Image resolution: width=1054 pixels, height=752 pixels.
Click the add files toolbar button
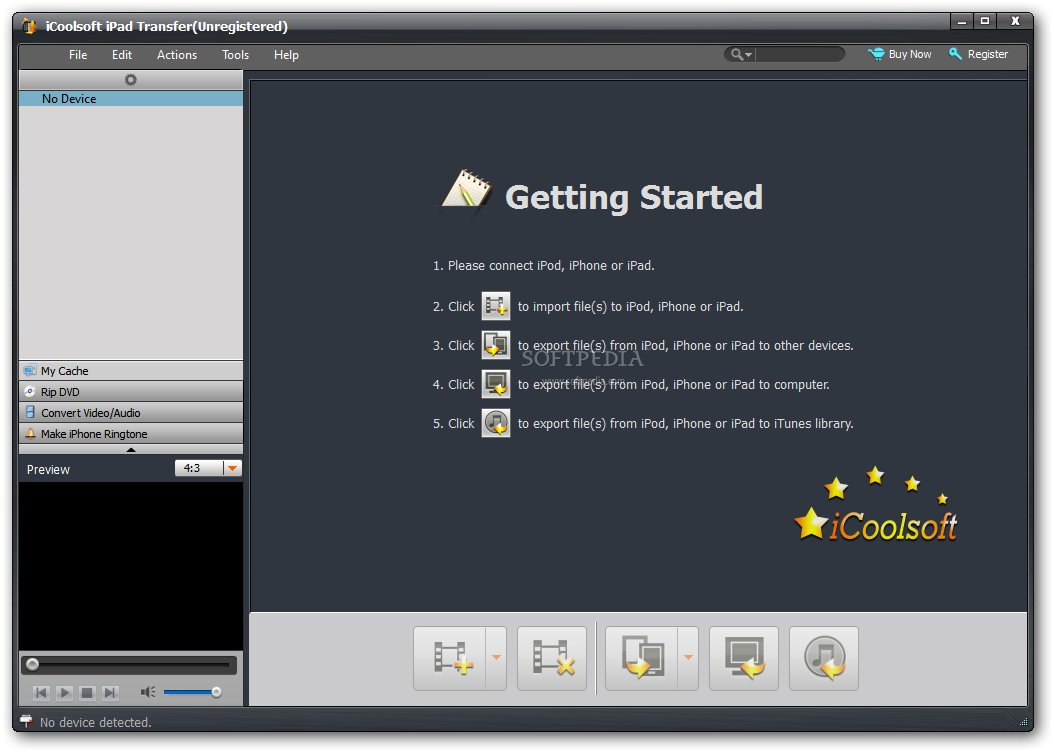click(x=450, y=659)
